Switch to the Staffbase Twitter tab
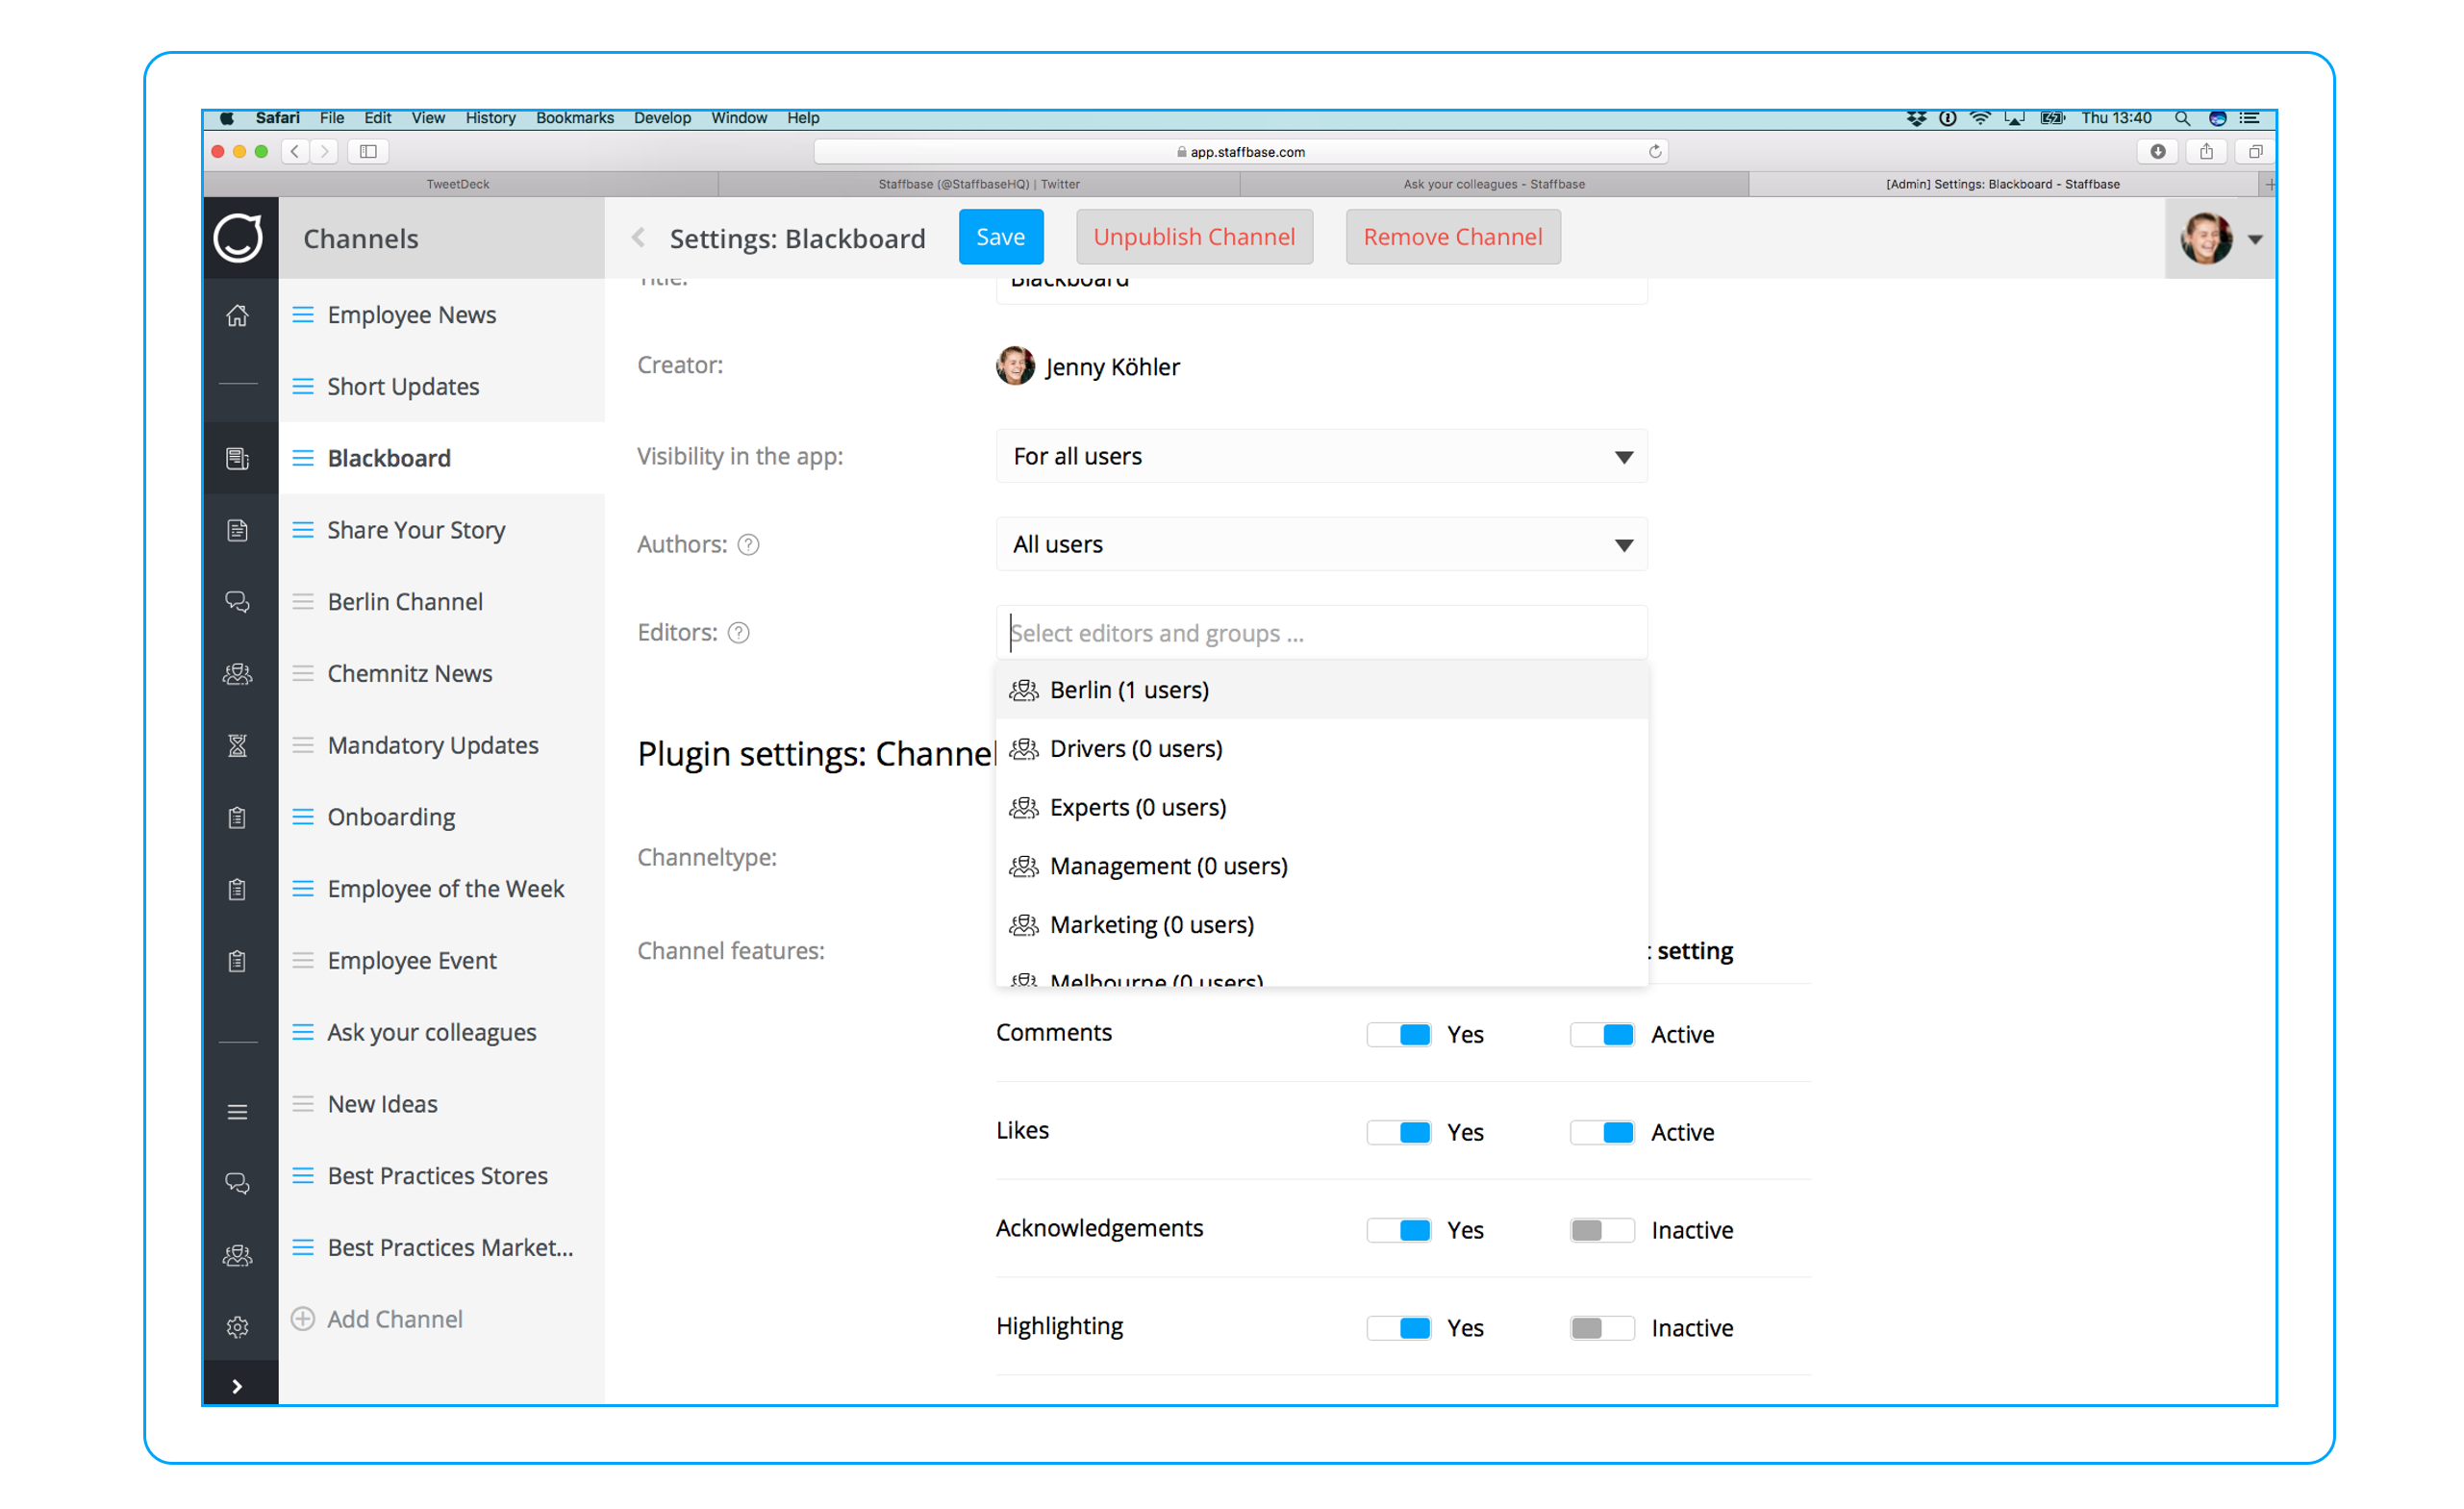The width and height of the screenshot is (2464, 1509). 979,184
